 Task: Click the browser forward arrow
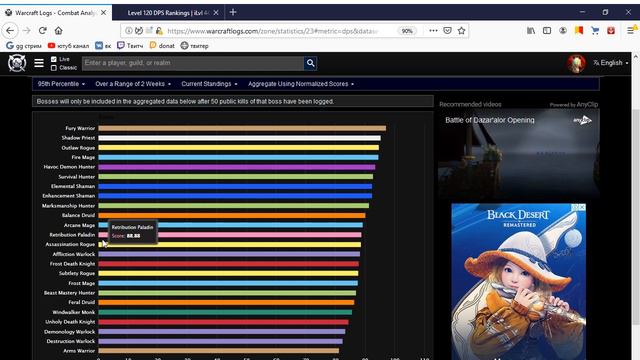pyautogui.click(x=27, y=31)
